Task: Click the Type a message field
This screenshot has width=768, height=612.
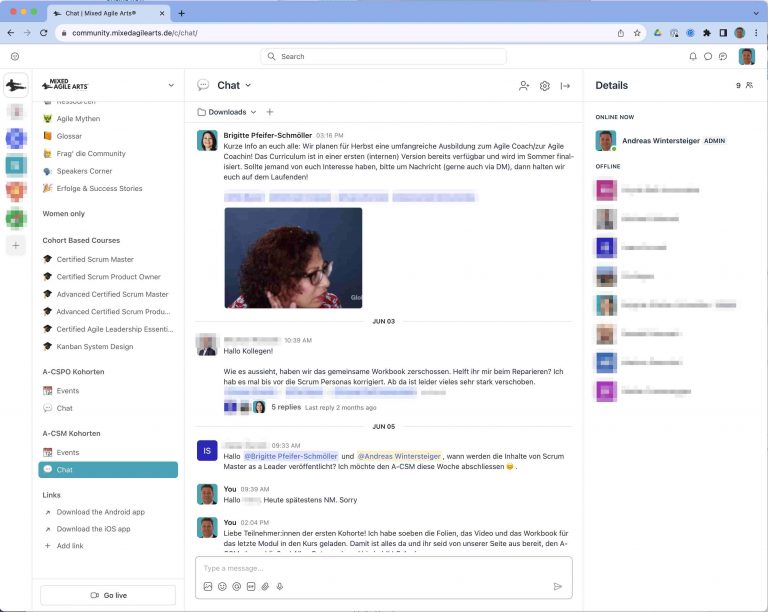Action: tap(380, 568)
